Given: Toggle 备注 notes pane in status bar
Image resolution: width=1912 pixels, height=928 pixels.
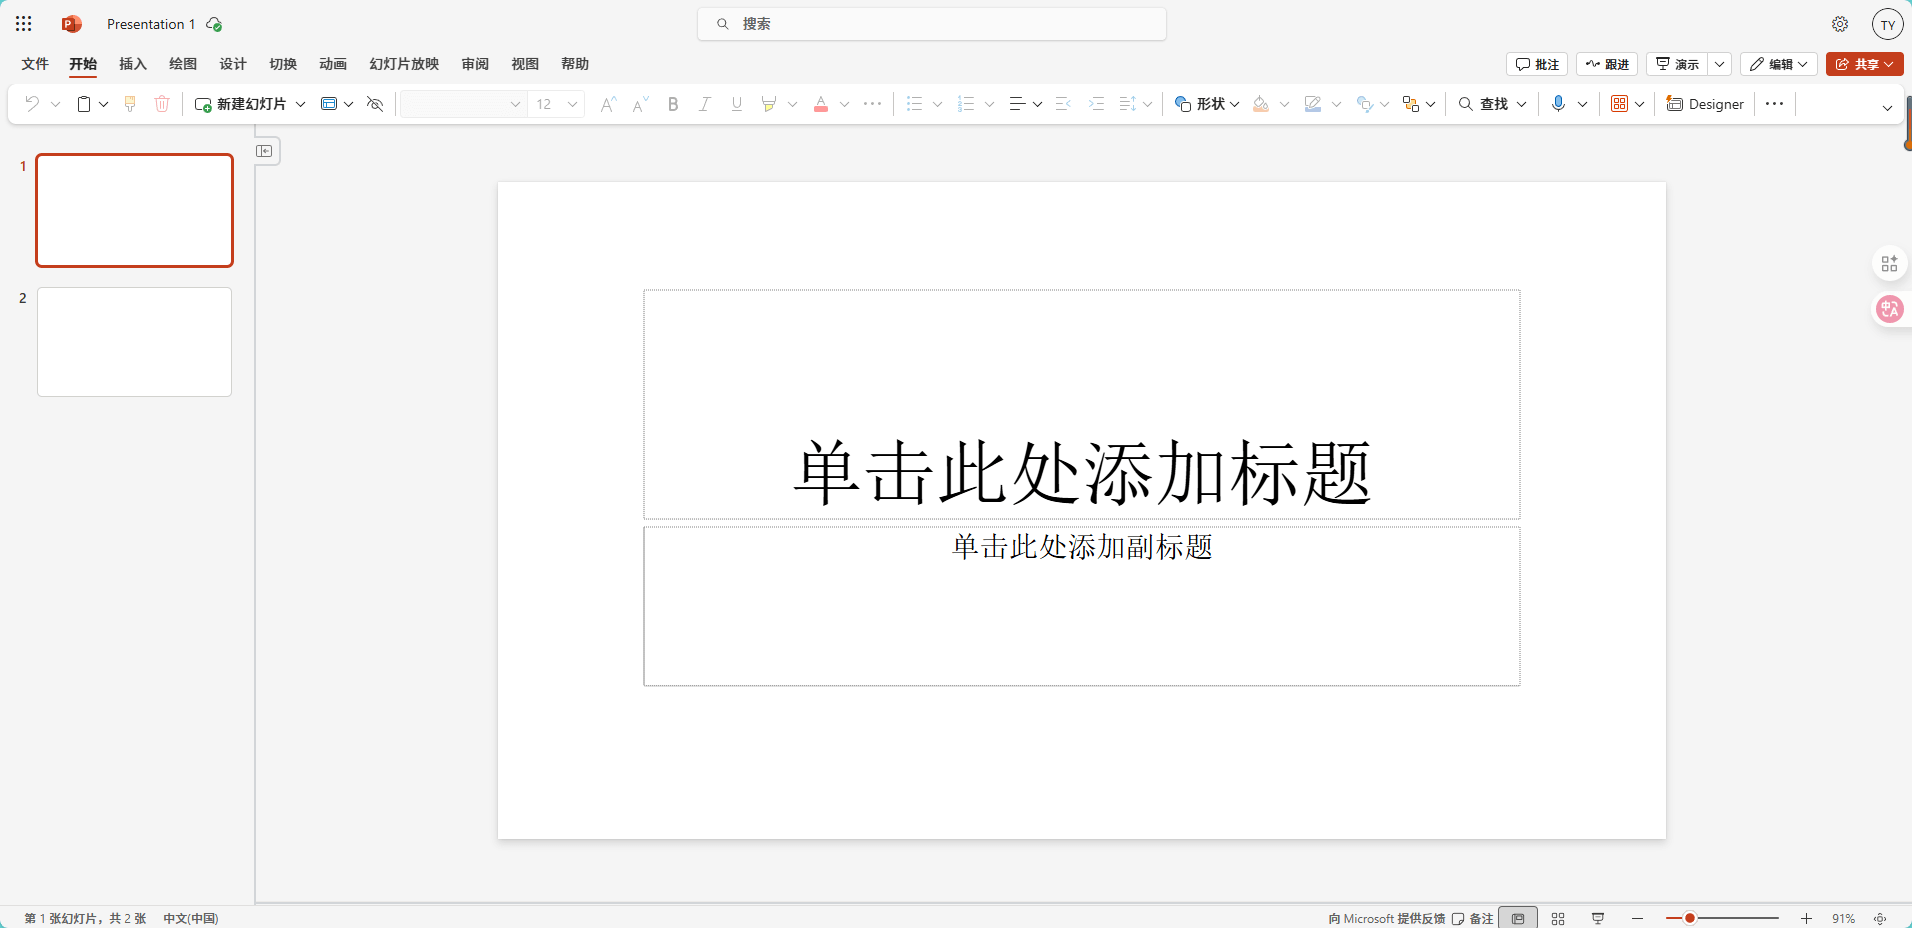Looking at the screenshot, I should (x=1472, y=918).
